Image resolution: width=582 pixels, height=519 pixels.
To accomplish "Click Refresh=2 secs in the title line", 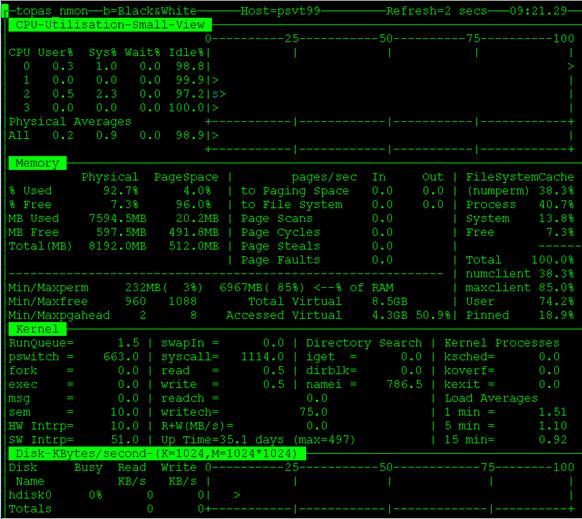I will tap(436, 11).
